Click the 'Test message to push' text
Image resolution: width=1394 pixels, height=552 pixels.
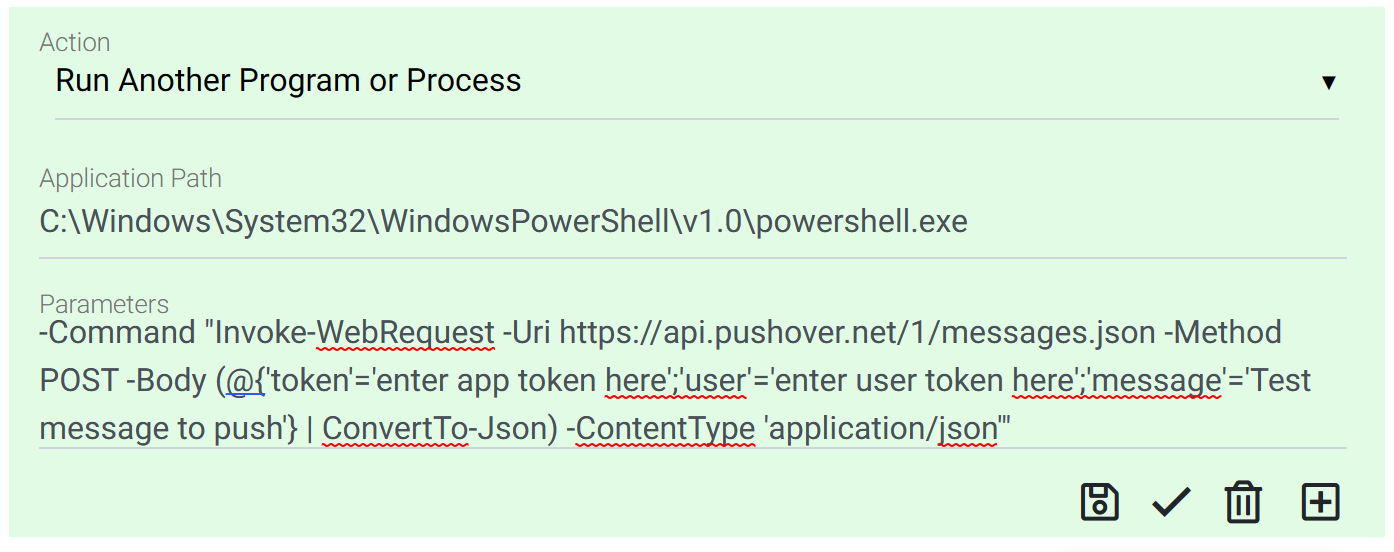(676, 405)
